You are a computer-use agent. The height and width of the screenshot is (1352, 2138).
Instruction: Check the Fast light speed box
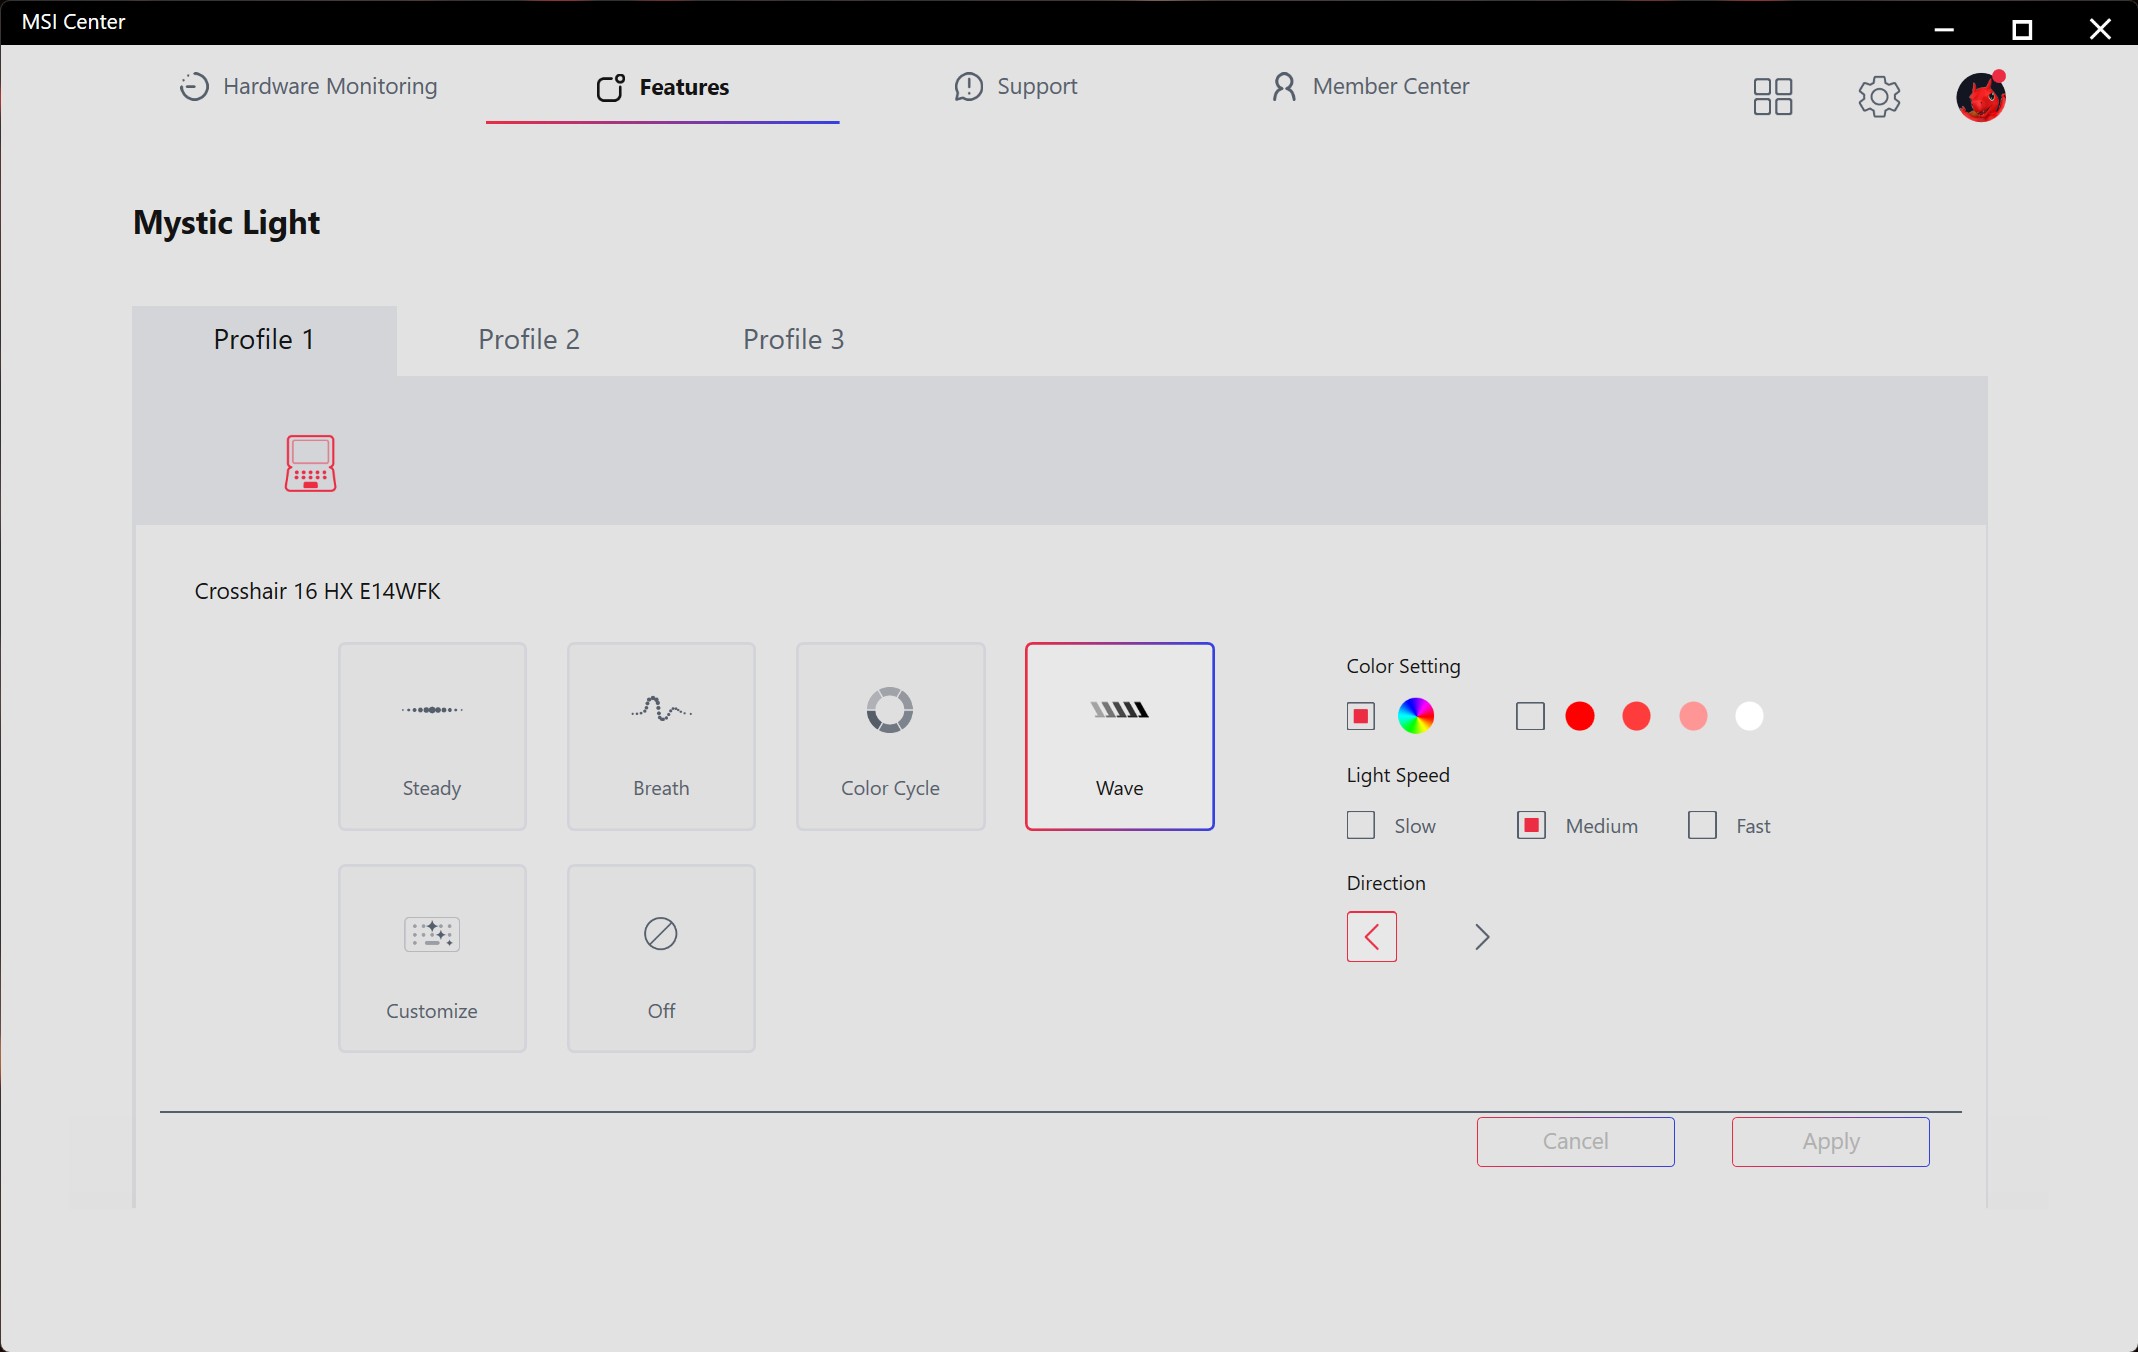(1702, 825)
